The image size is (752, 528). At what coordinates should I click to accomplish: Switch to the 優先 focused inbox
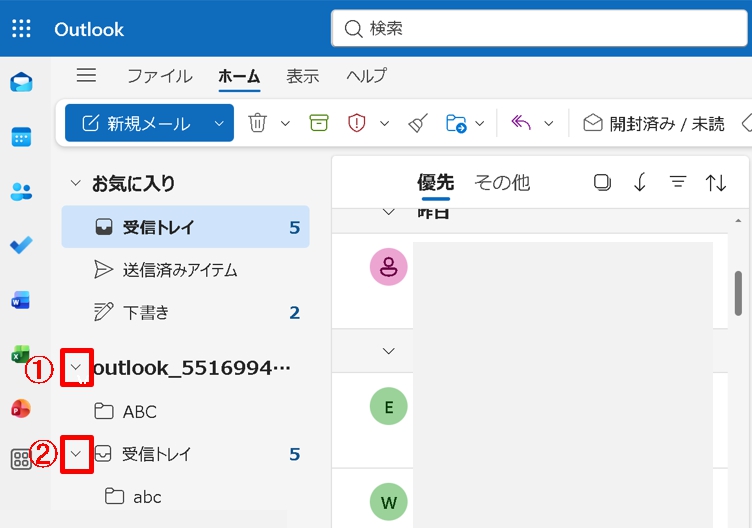click(435, 182)
